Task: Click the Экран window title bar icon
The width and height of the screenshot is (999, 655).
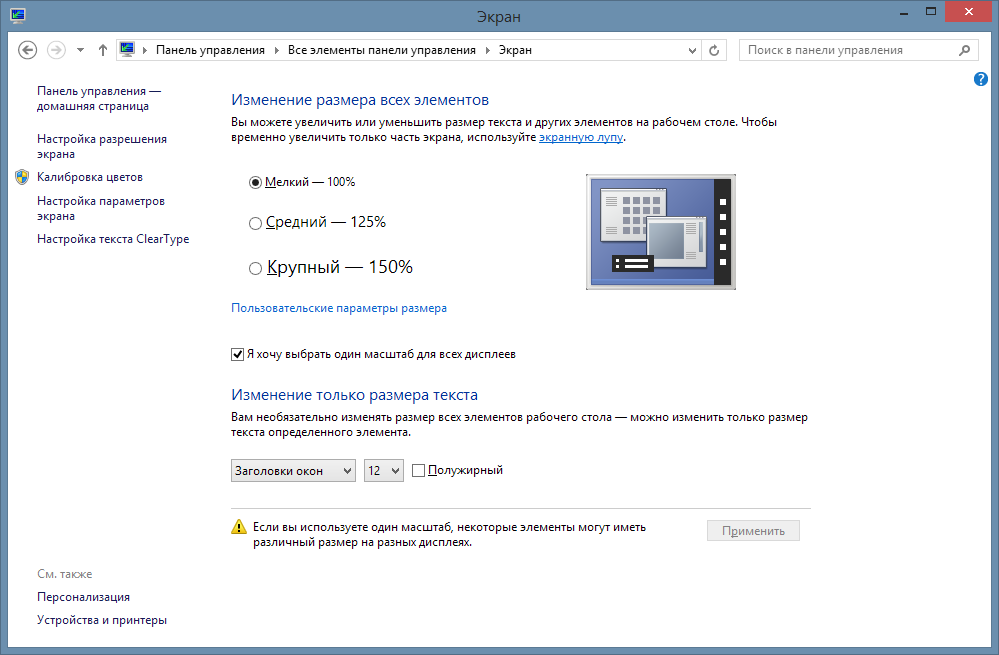Action: pos(18,15)
